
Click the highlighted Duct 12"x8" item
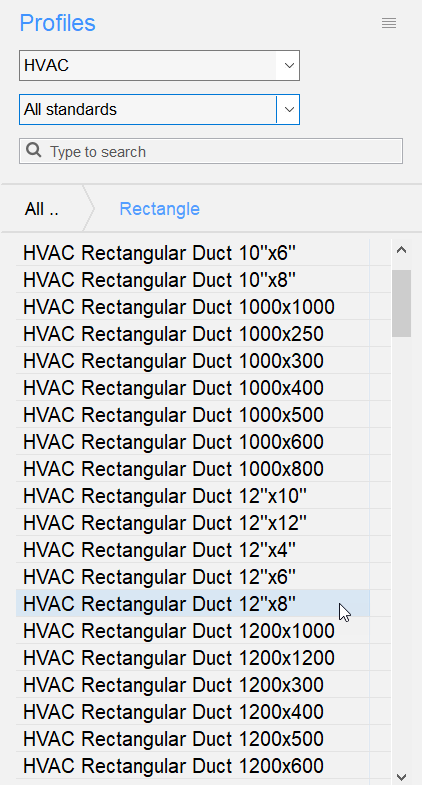tap(193, 604)
